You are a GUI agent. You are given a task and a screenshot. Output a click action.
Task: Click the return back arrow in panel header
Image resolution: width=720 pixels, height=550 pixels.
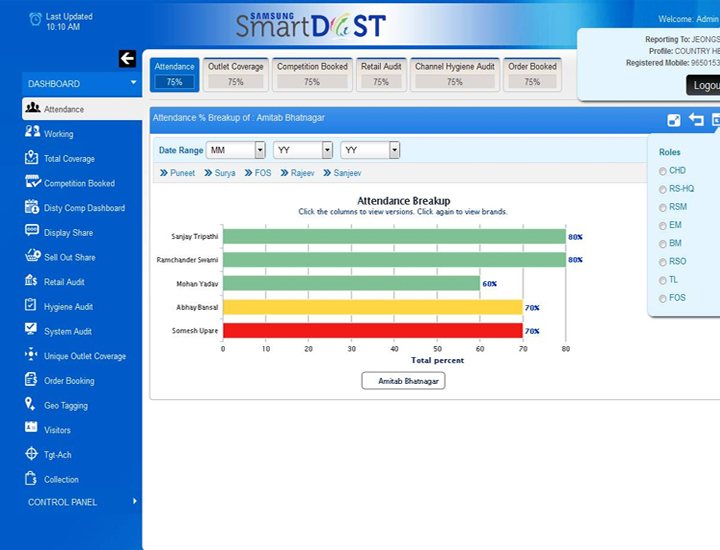(x=696, y=120)
